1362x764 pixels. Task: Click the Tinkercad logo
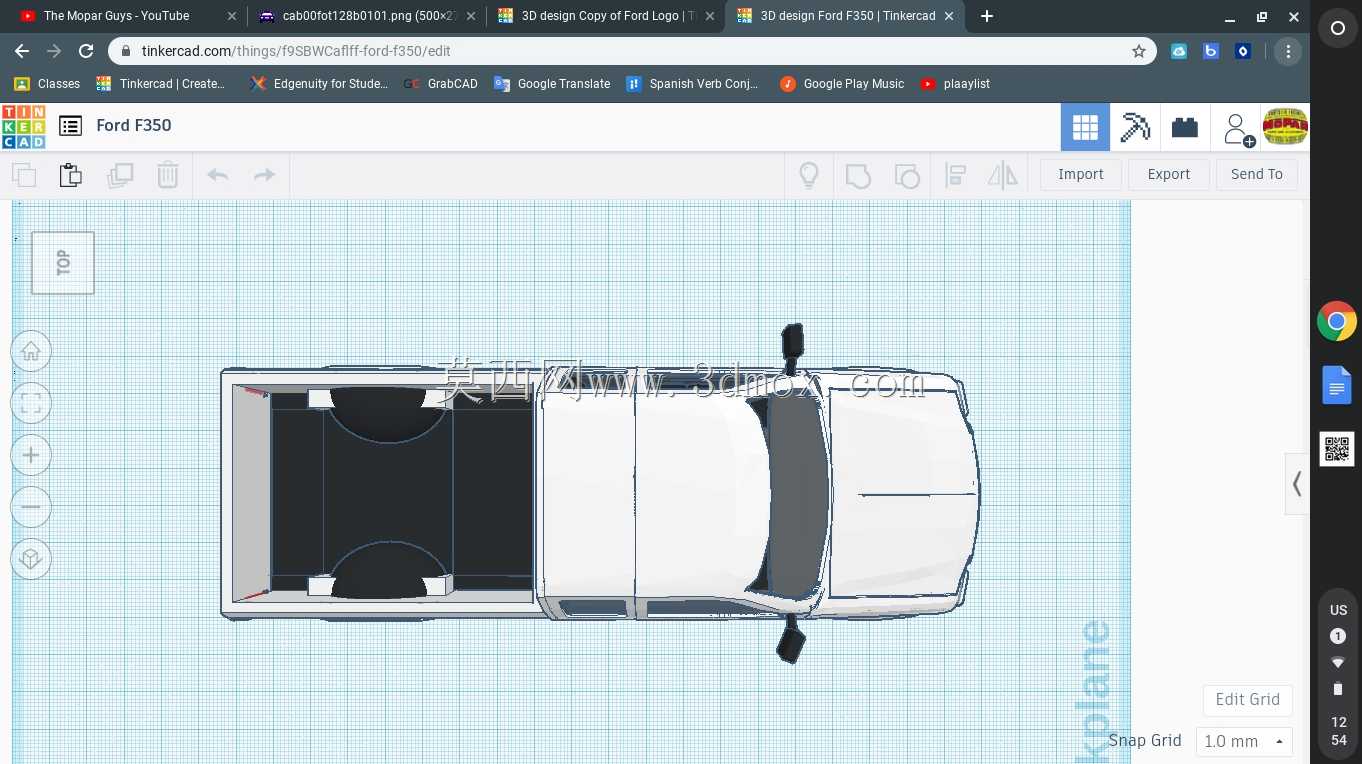pos(23,127)
